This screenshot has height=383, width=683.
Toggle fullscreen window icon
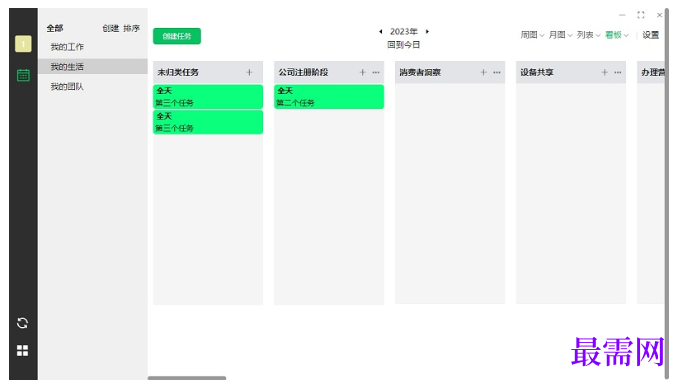click(641, 15)
